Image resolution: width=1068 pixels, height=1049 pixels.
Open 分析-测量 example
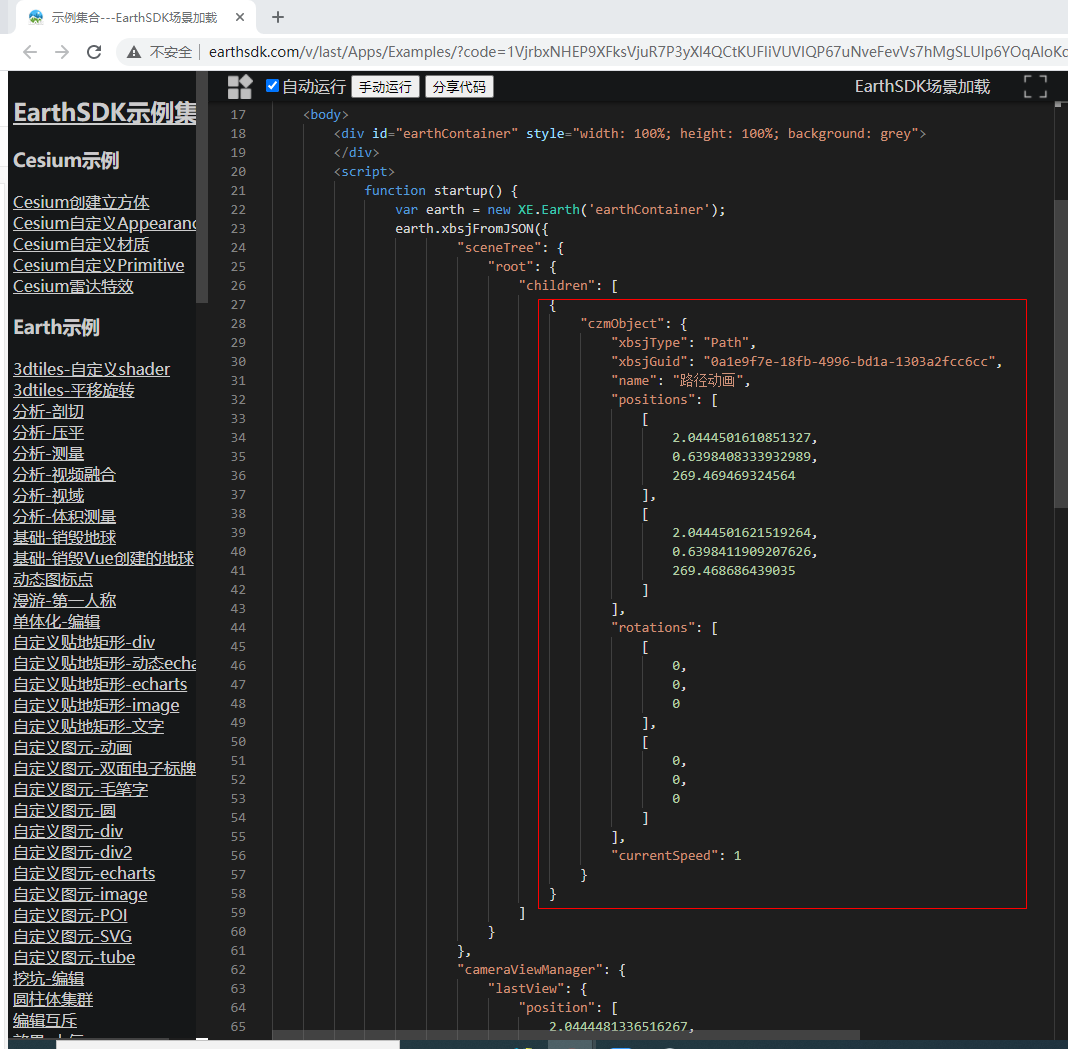(x=48, y=454)
